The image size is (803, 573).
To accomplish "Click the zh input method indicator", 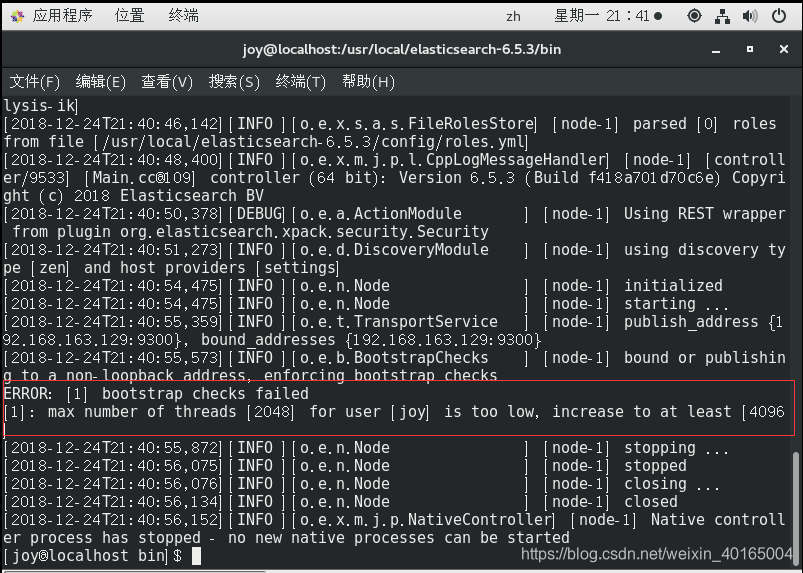I will pyautogui.click(x=513, y=17).
